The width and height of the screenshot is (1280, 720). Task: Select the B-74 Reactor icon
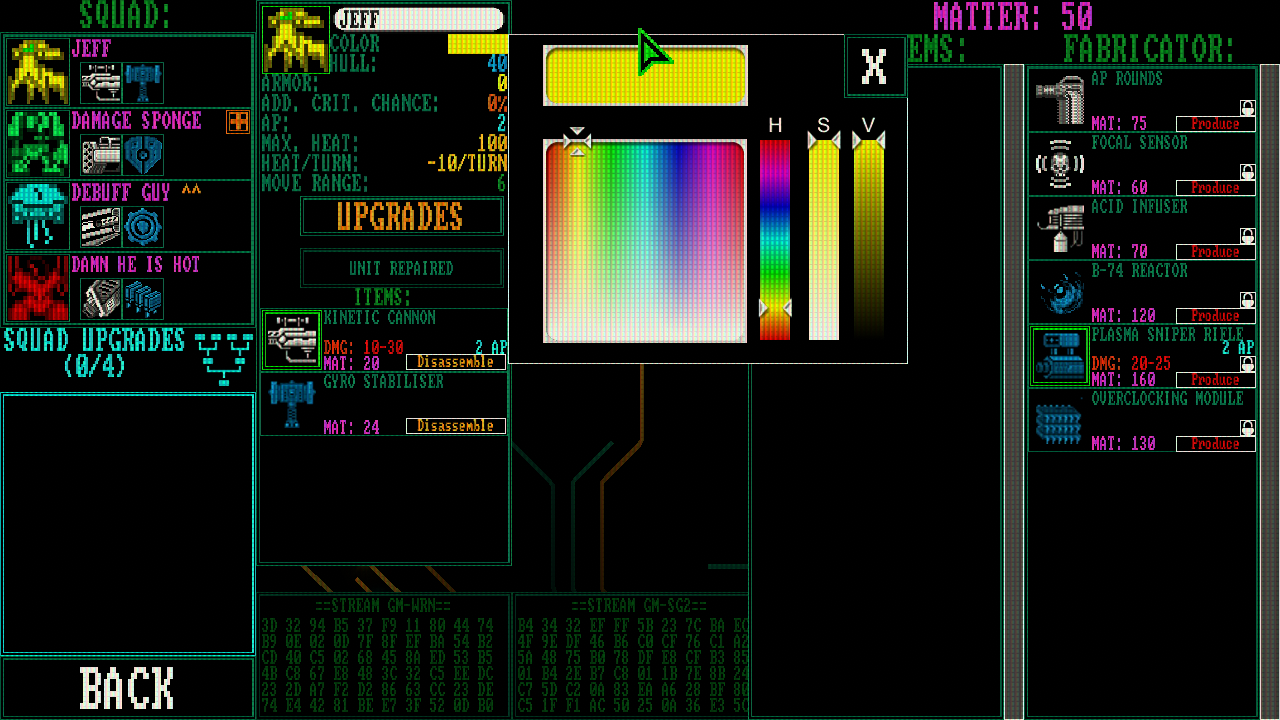click(x=1060, y=291)
